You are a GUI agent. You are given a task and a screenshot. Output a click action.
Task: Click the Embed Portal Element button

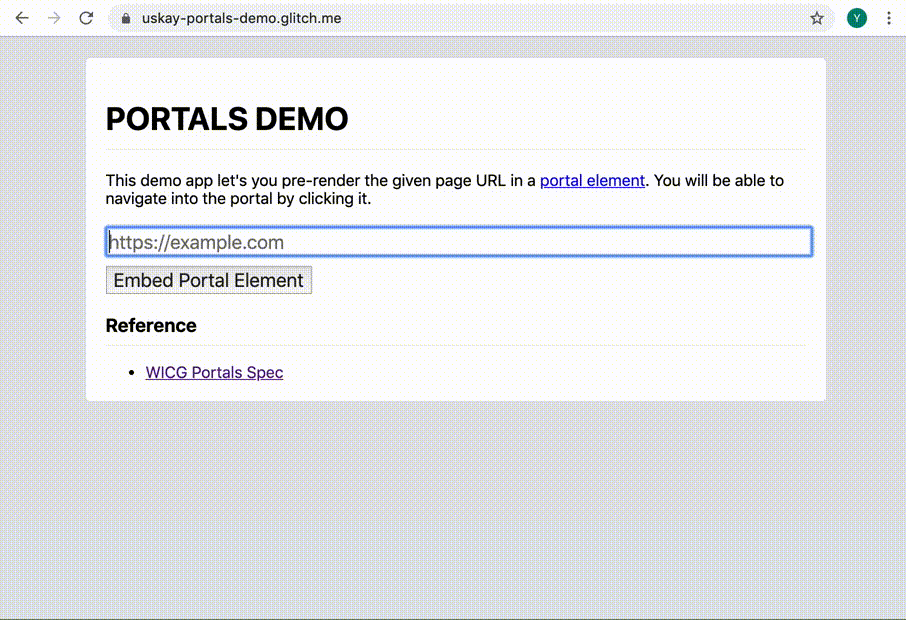[208, 280]
